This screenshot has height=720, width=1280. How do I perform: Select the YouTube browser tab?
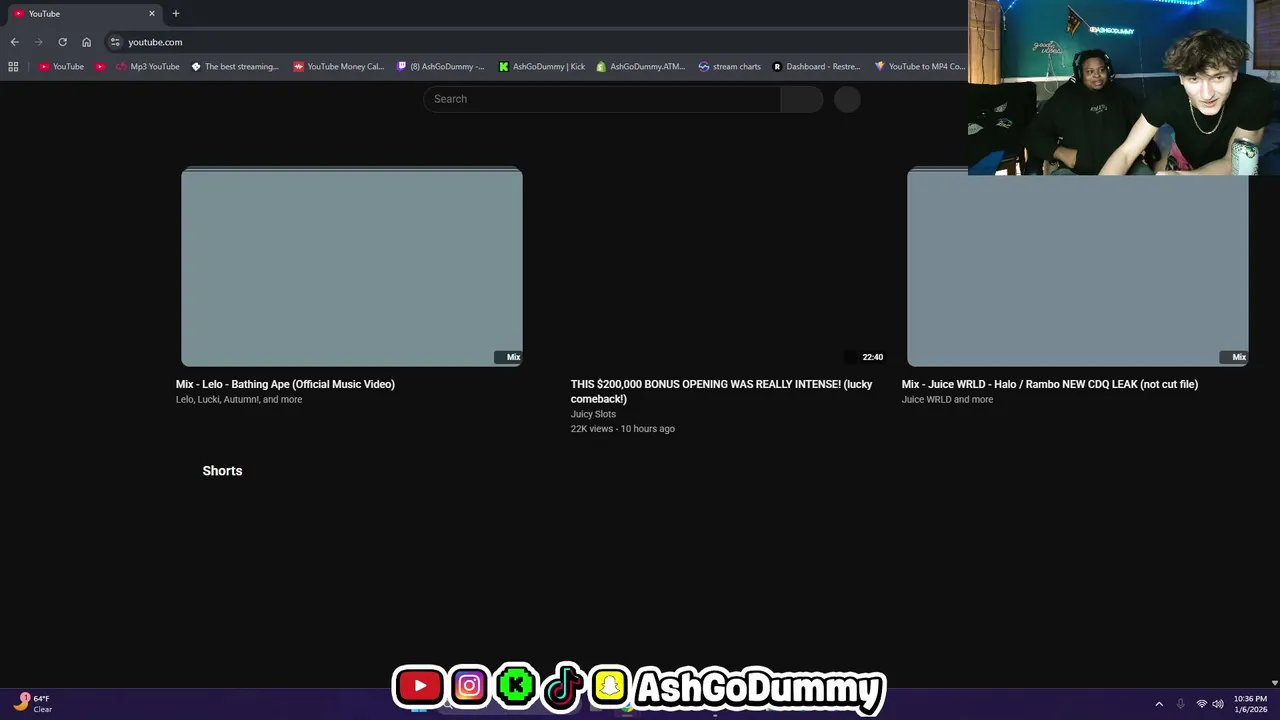click(85, 14)
